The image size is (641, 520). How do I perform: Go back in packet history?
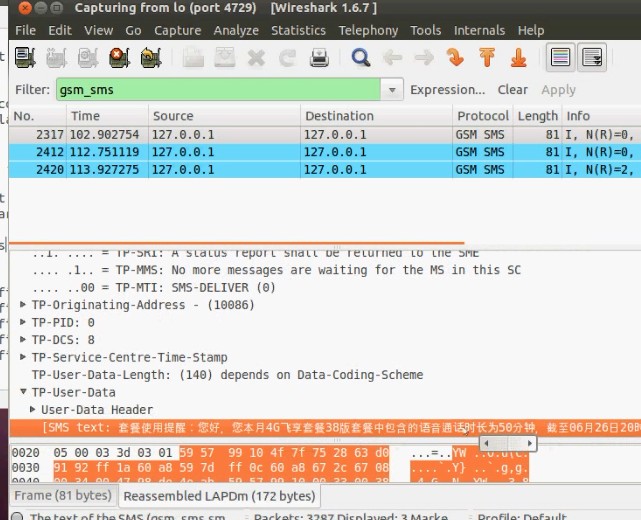pos(392,58)
